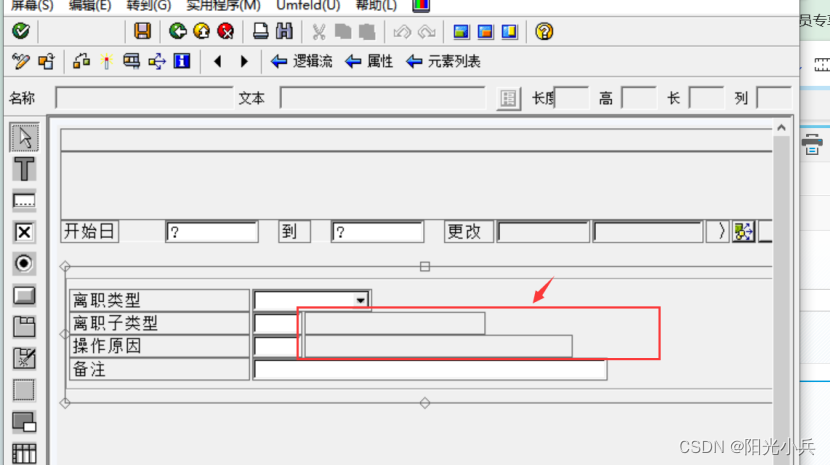Click the 属性 button
831x465 pixels.
(x=369, y=62)
